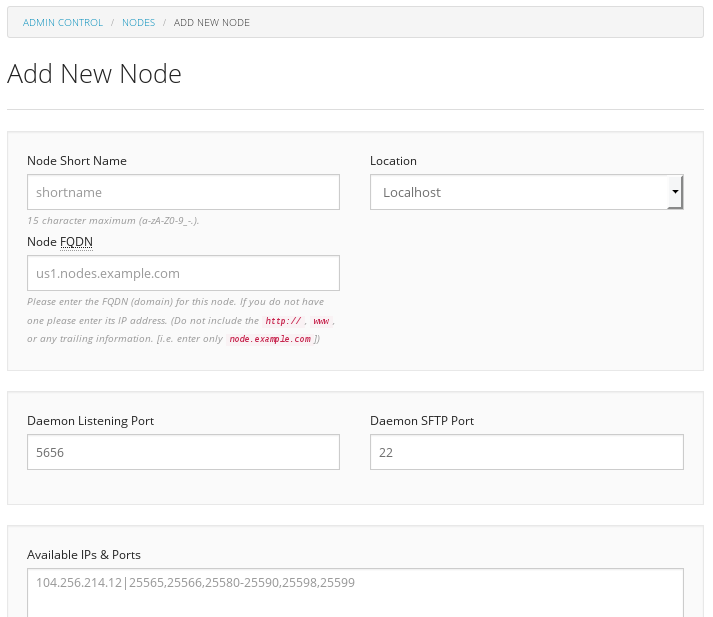Click the 15 character maximum hint text

(x=113, y=220)
